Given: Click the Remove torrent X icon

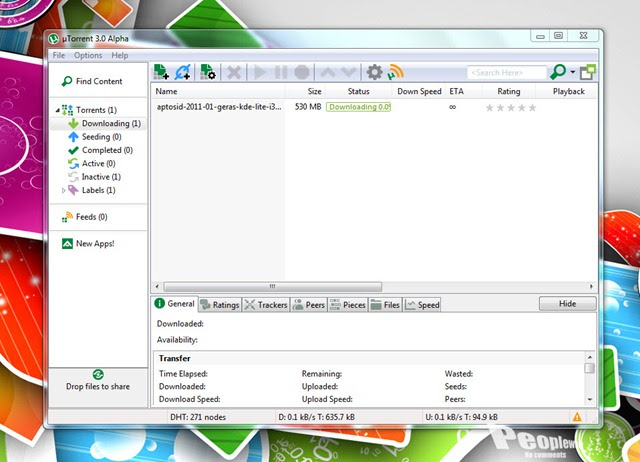Looking at the screenshot, I should point(234,73).
